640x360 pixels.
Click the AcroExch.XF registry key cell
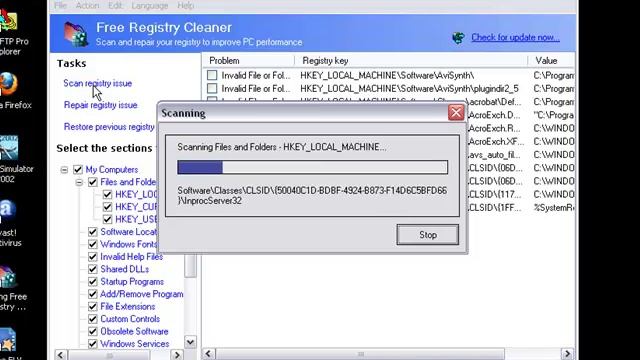click(x=496, y=141)
